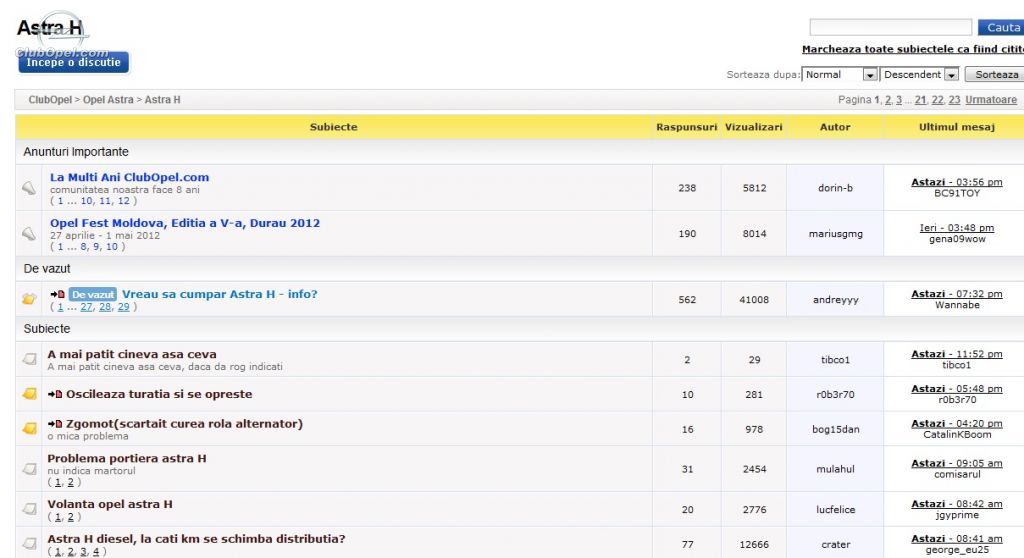Click the La Multi Ani thread status icon

(x=29, y=188)
